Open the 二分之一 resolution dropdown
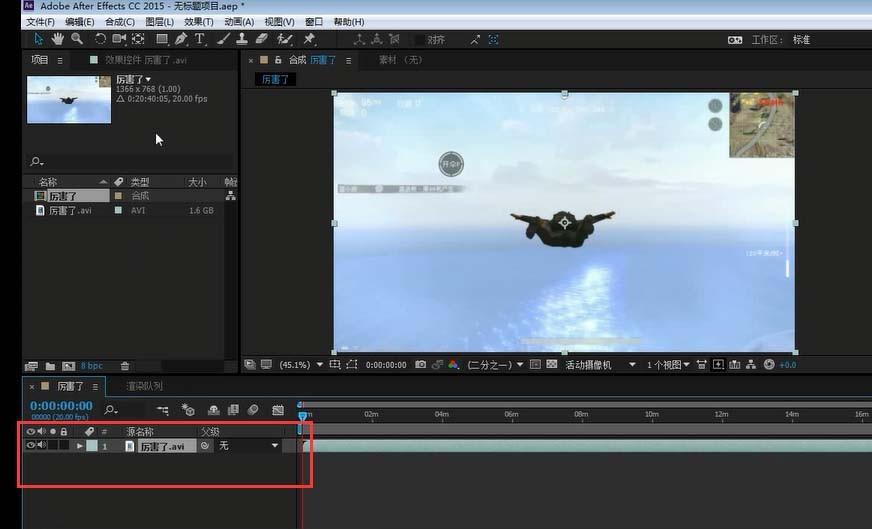This screenshot has width=872, height=529. click(x=495, y=365)
